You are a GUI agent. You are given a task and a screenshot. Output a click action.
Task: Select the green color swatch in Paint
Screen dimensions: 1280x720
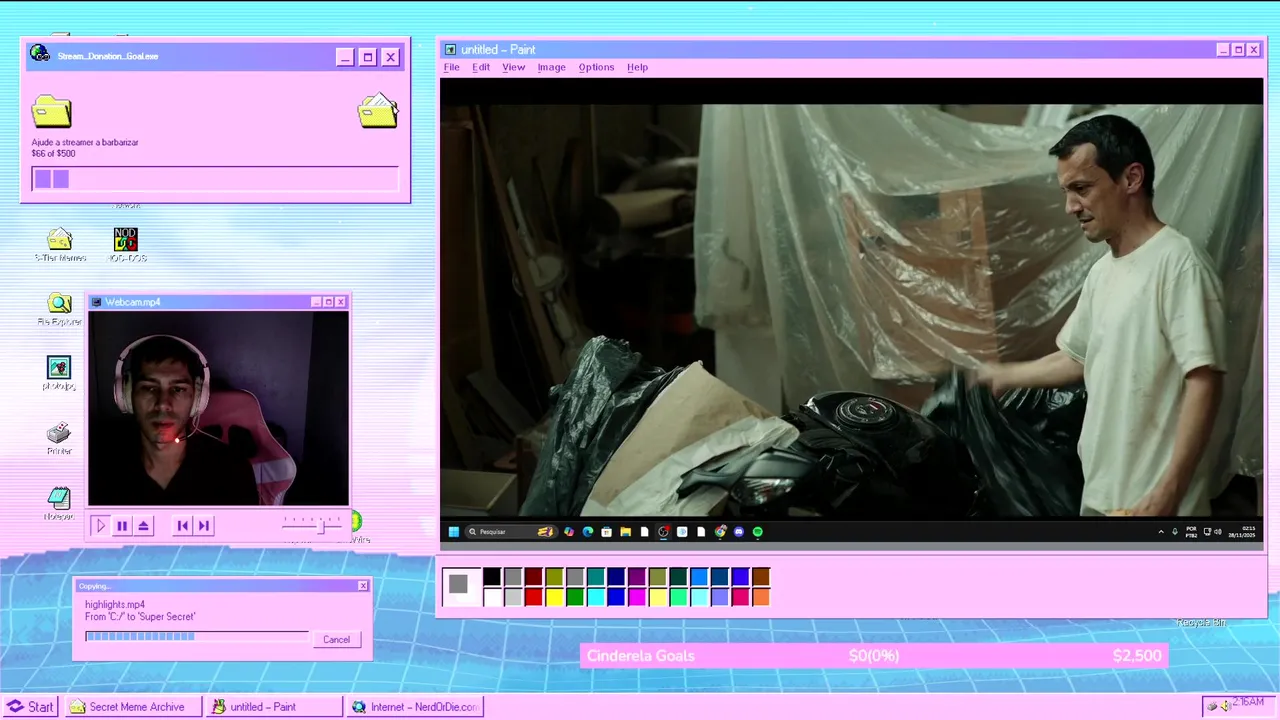point(575,597)
